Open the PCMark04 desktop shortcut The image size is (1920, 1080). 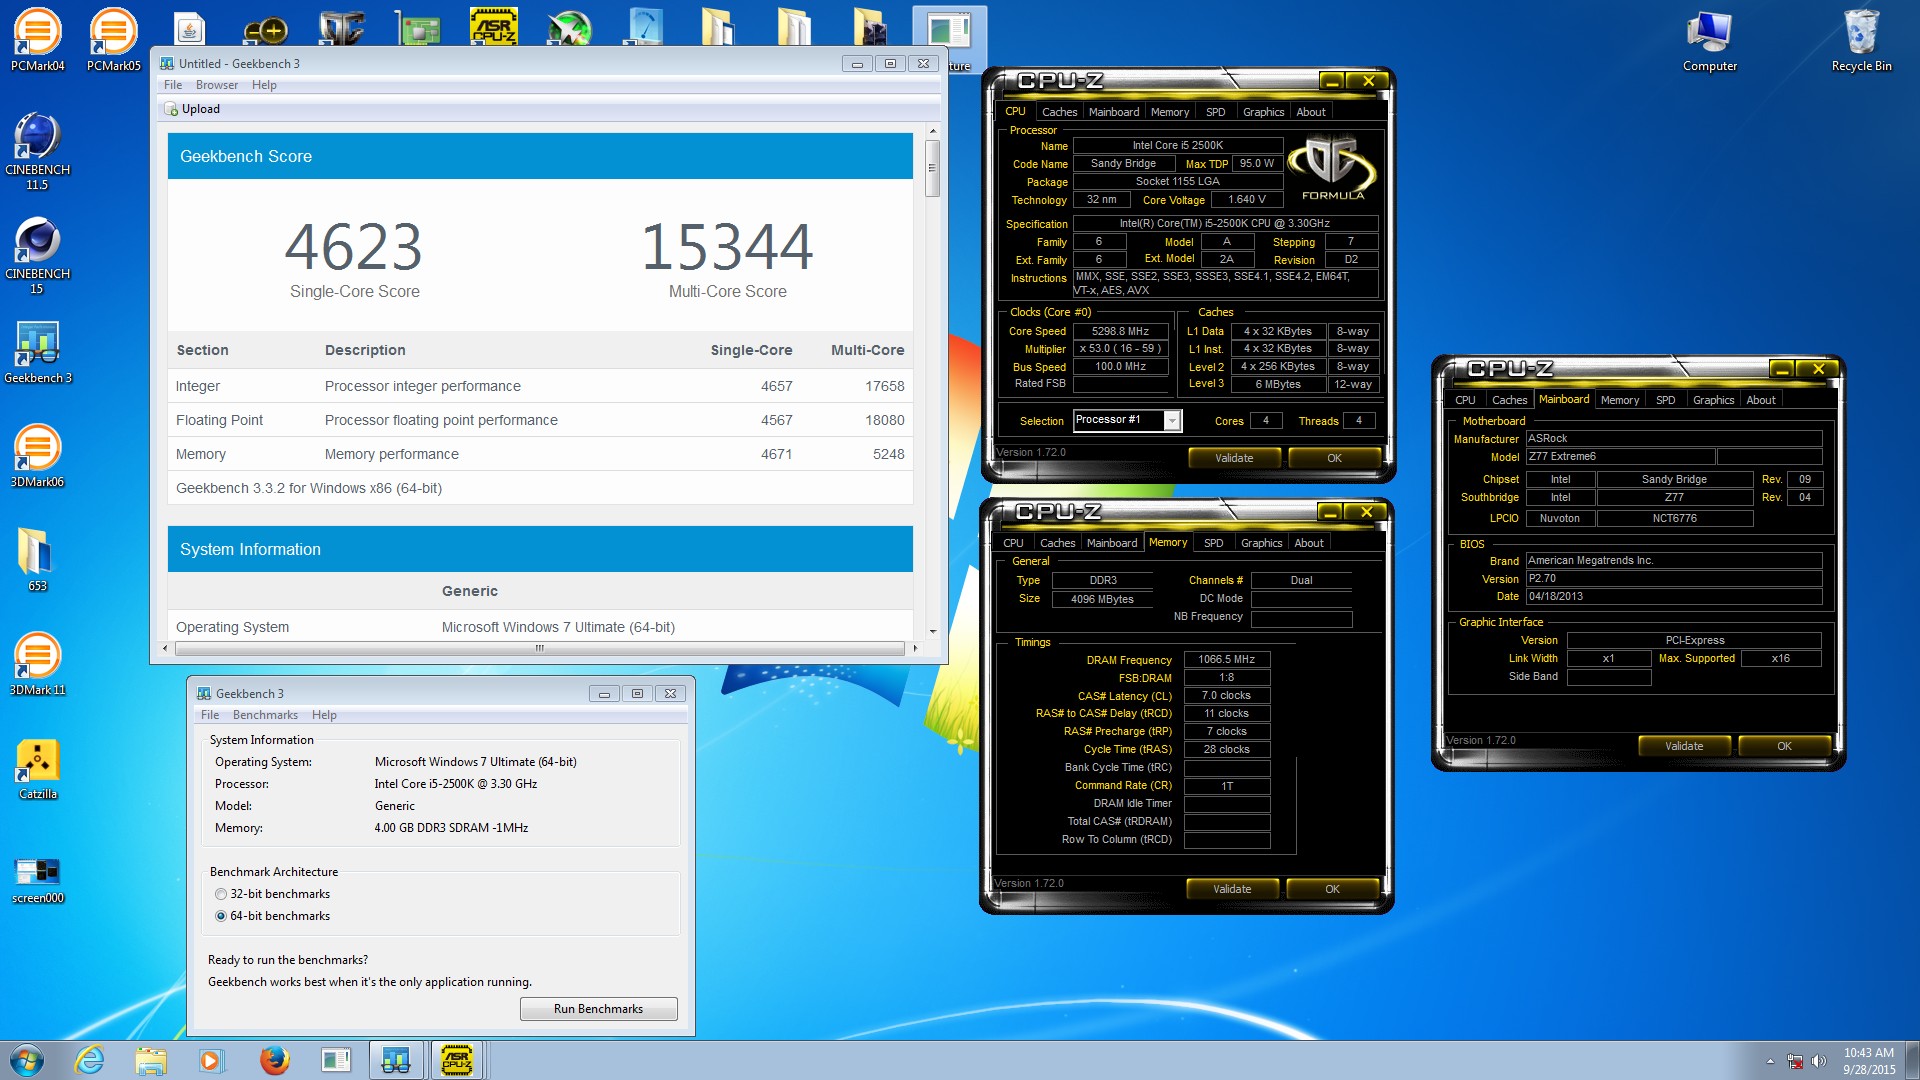click(38, 40)
